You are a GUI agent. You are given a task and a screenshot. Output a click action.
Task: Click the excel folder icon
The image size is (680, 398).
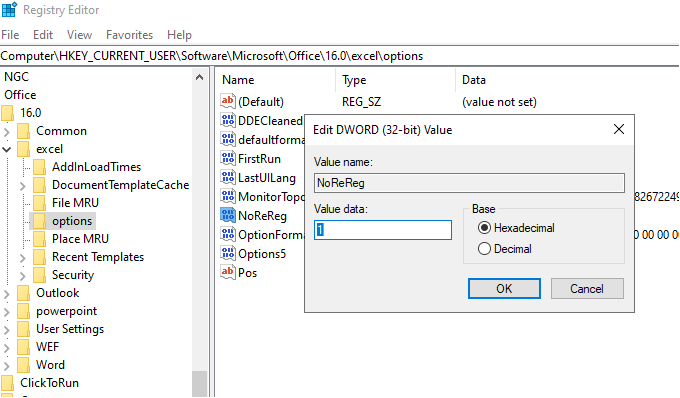tap(23, 149)
